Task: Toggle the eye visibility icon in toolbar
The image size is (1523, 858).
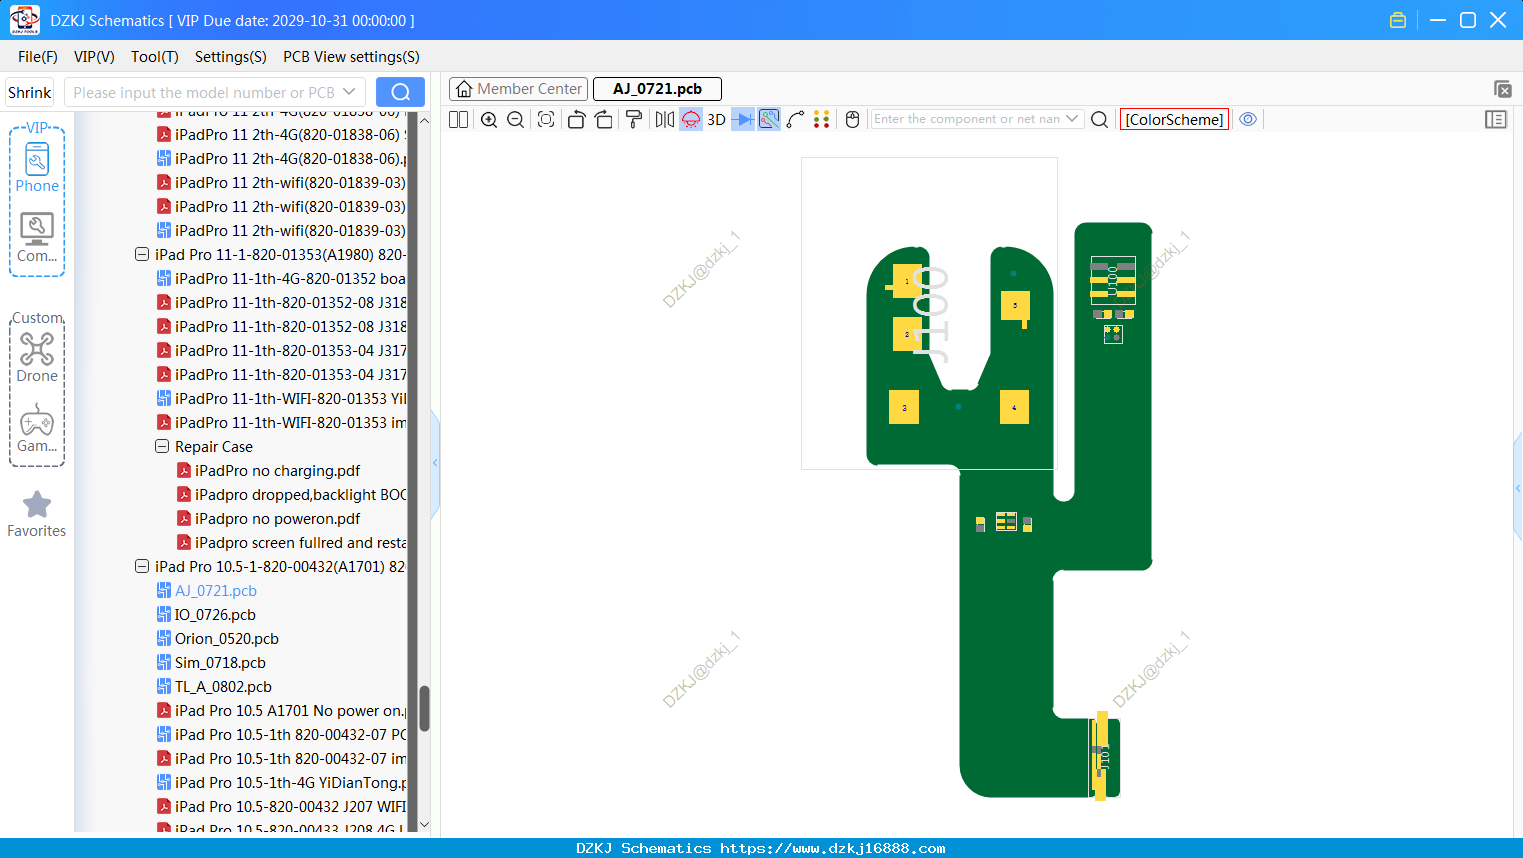Action: 1248,119
